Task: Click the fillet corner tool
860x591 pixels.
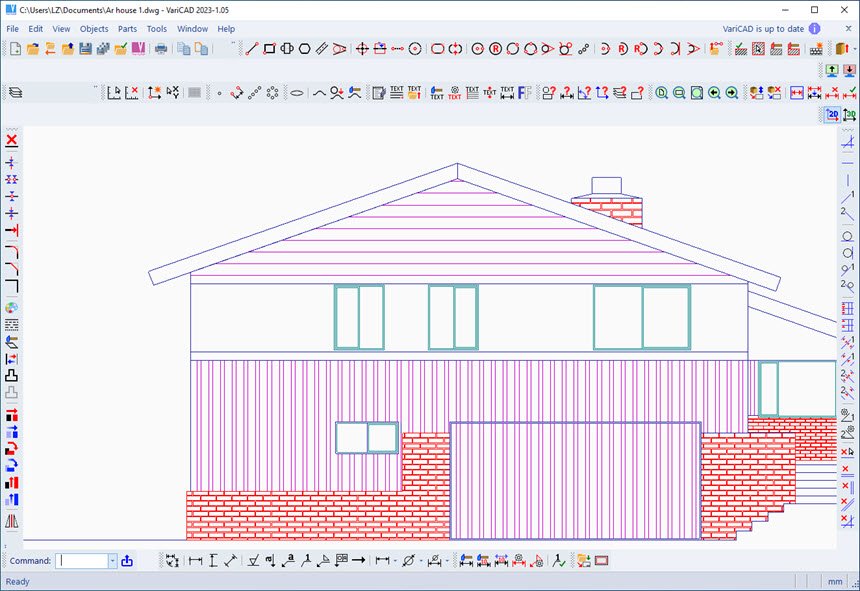Action: (12, 252)
